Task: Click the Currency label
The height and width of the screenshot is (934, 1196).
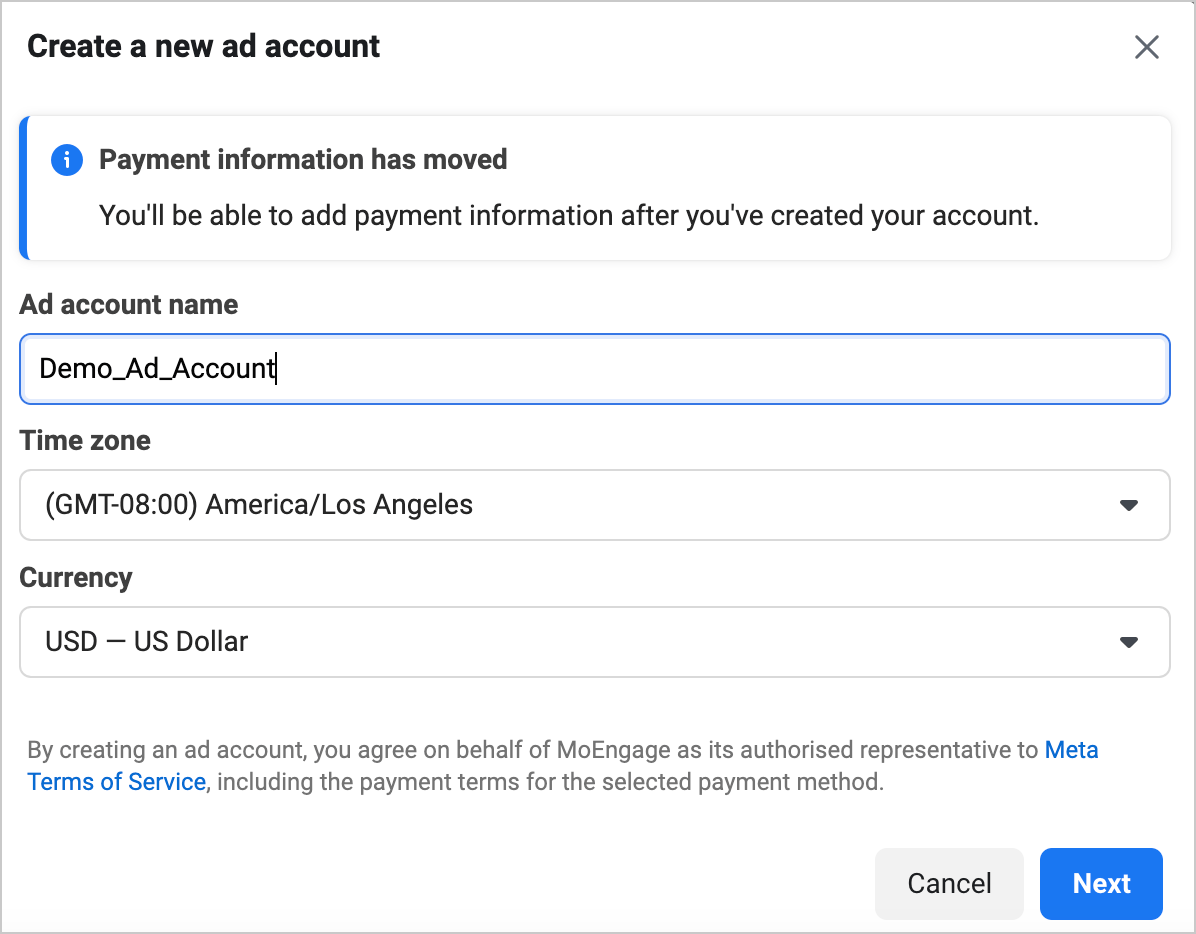Action: coord(76,578)
